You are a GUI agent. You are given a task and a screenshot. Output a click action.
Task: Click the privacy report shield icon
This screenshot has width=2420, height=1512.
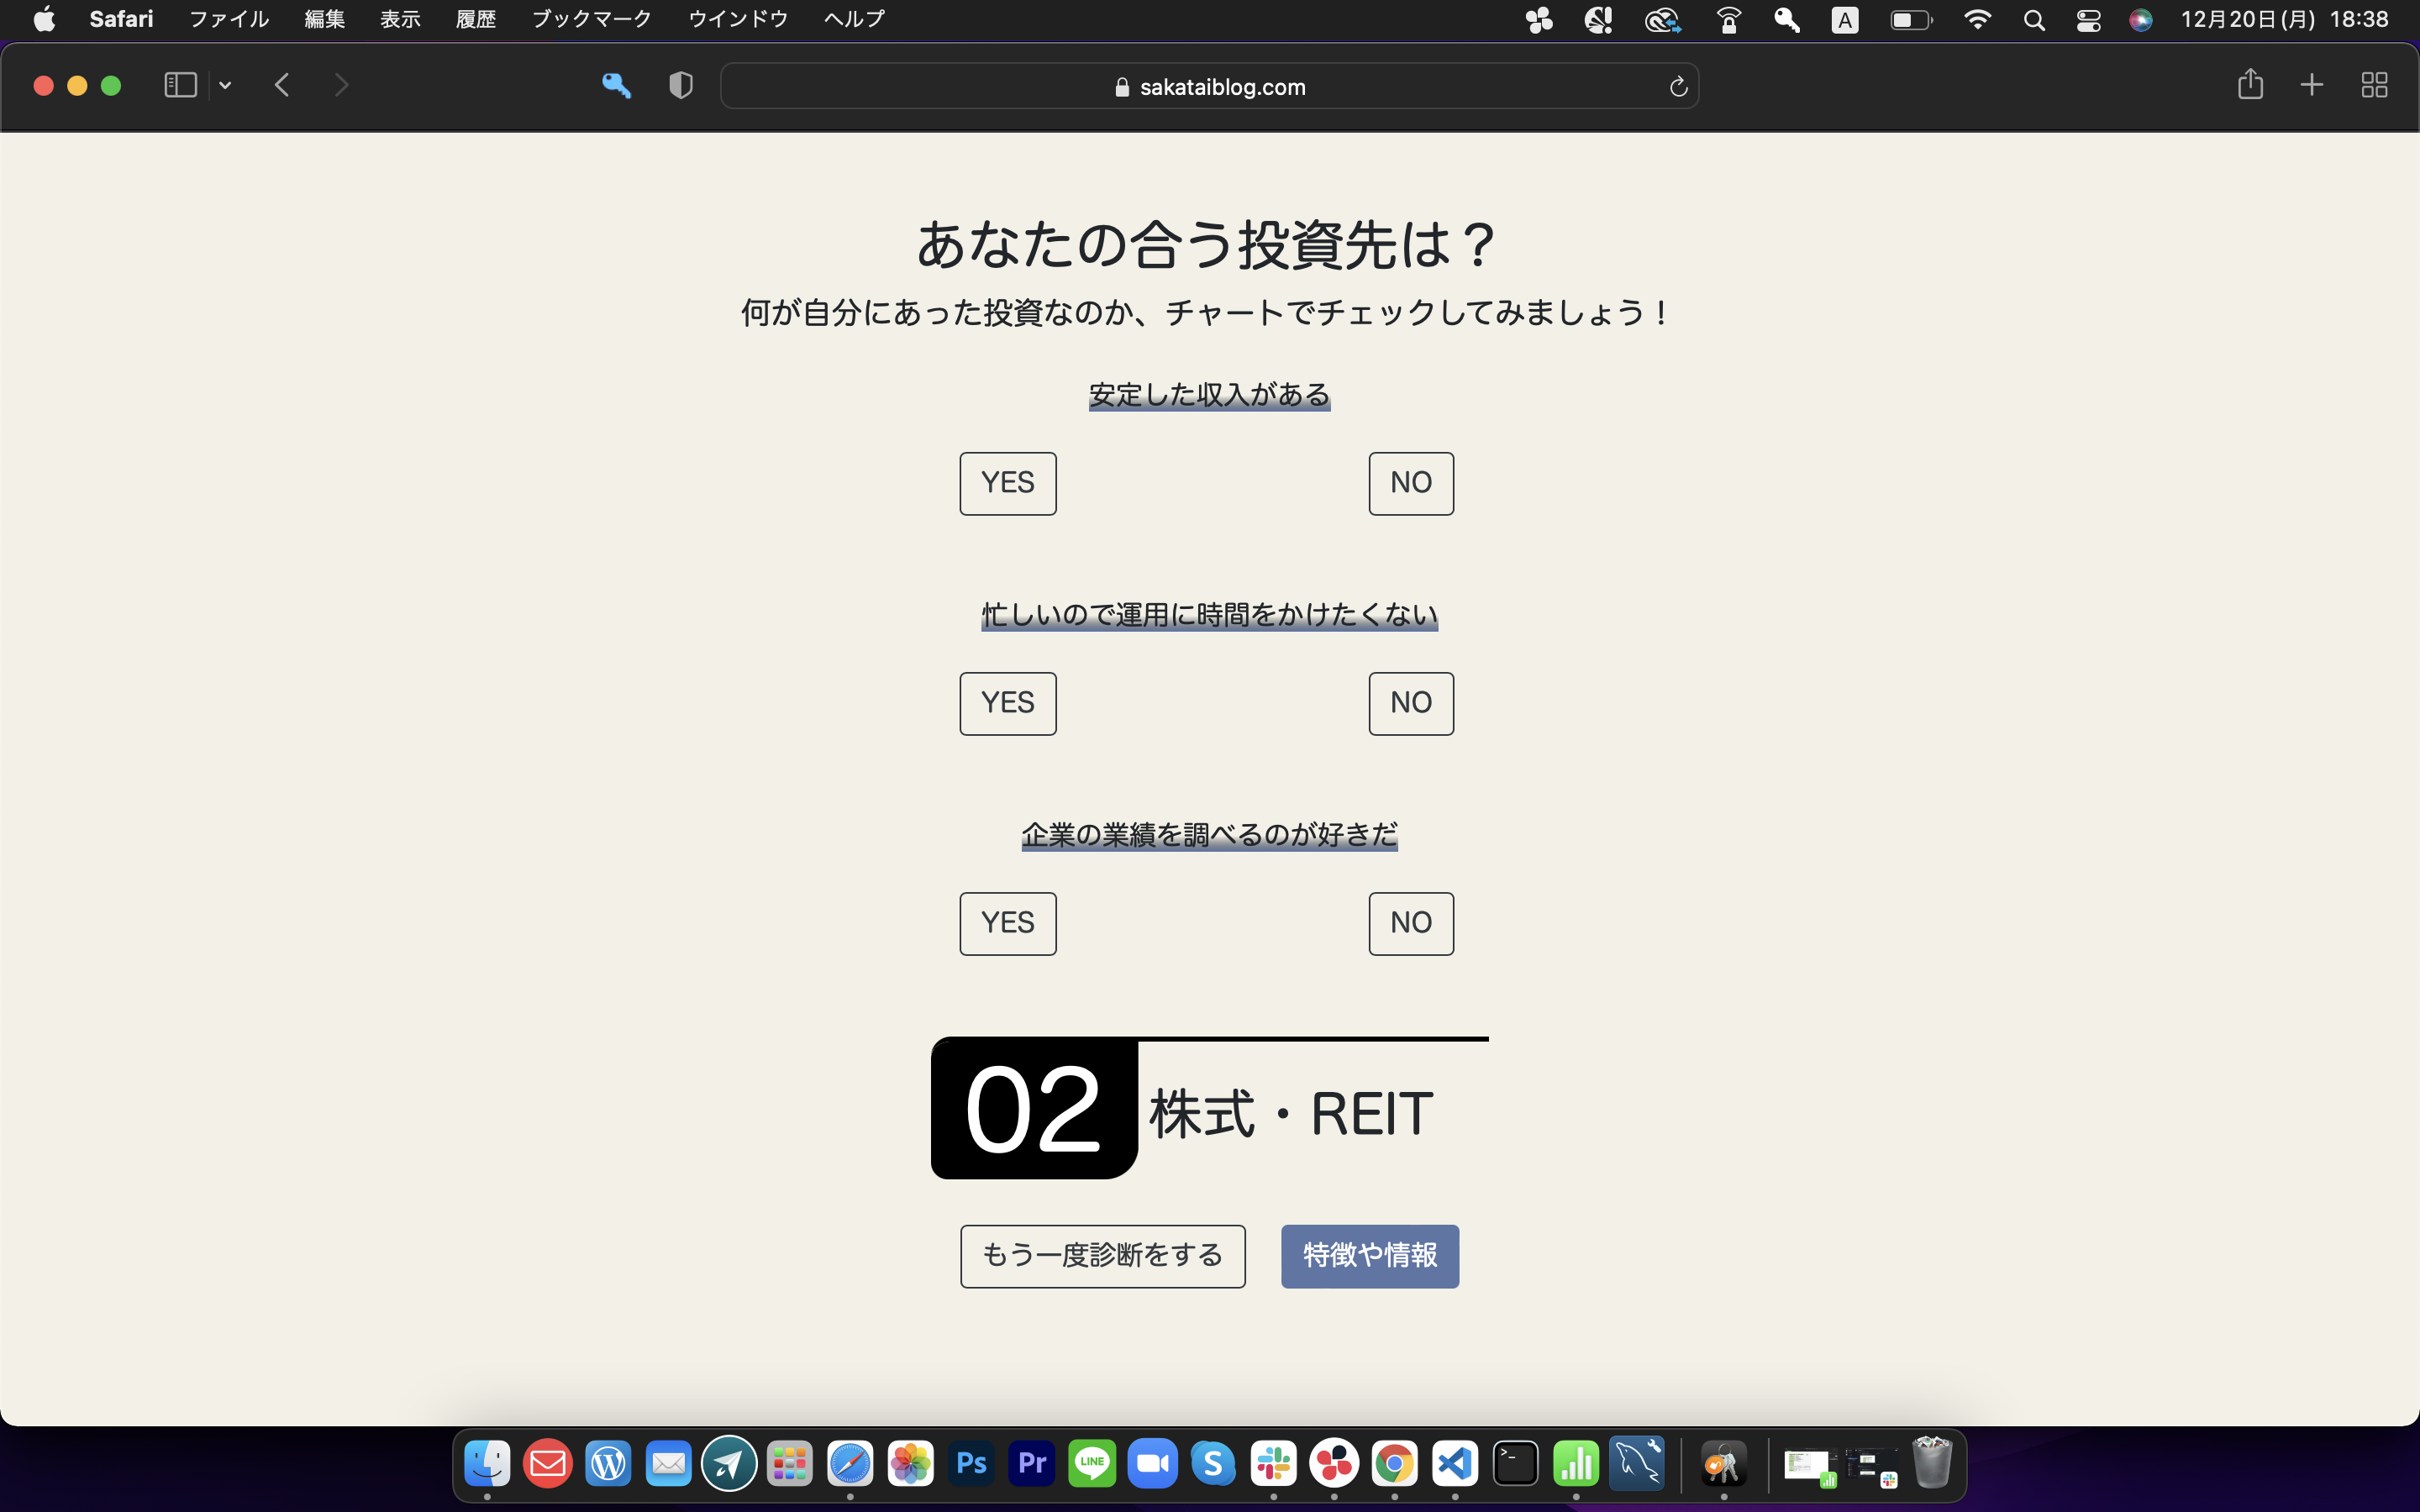(680, 86)
